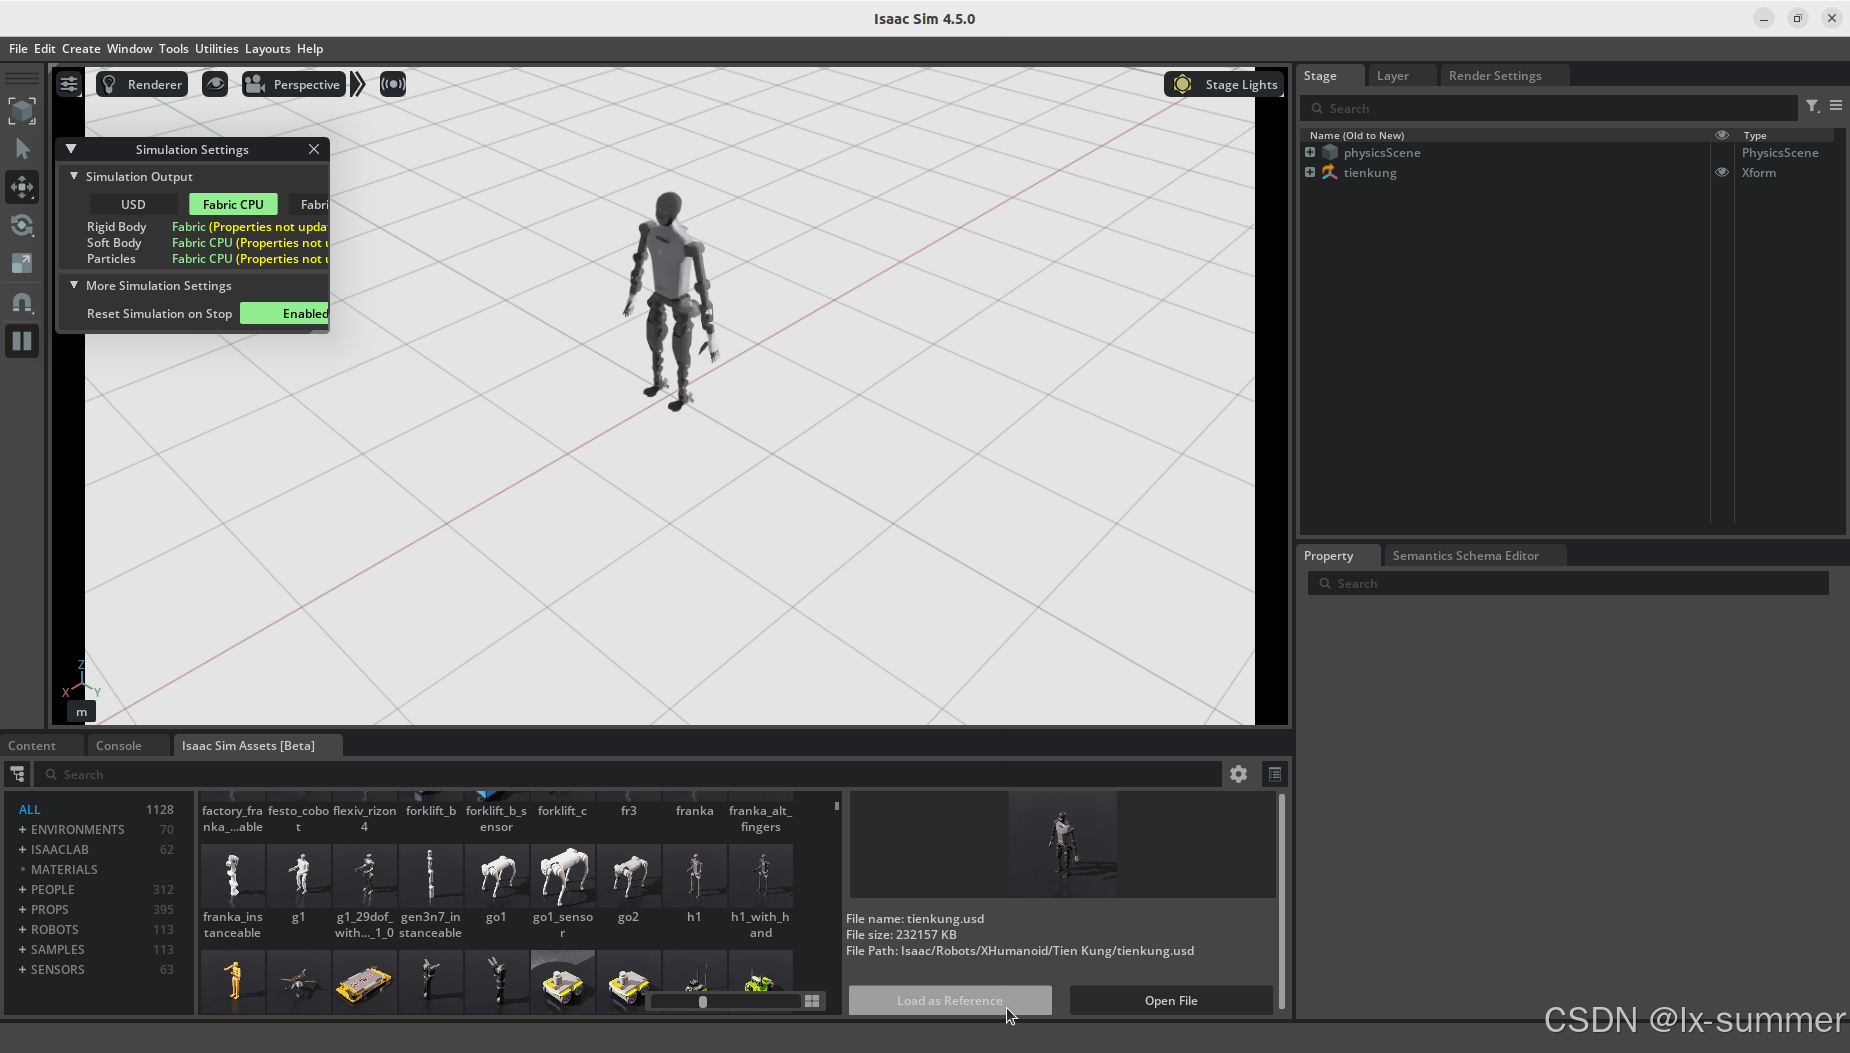Collapse the Simulation Output section
Image resolution: width=1850 pixels, height=1053 pixels.
pyautogui.click(x=73, y=176)
